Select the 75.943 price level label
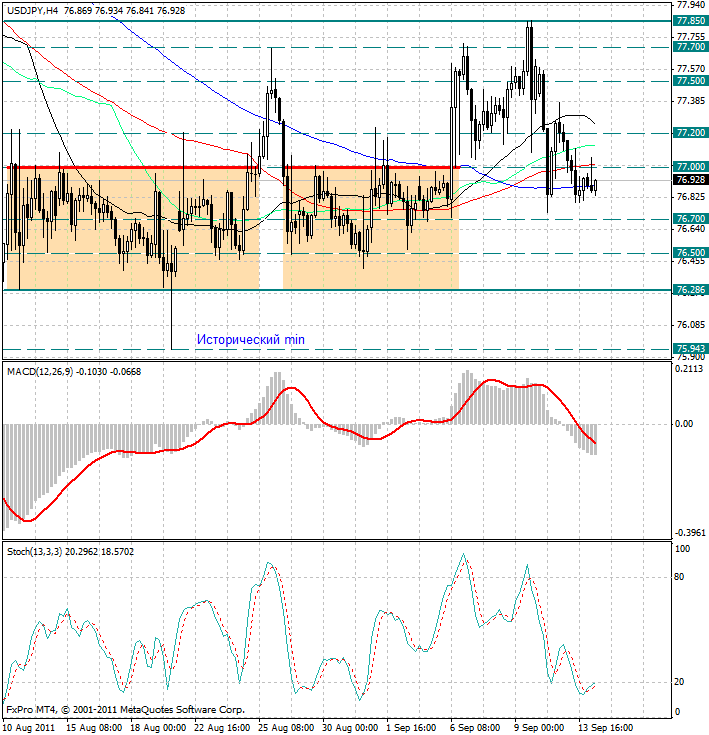The height and width of the screenshot is (735, 709). point(691,348)
